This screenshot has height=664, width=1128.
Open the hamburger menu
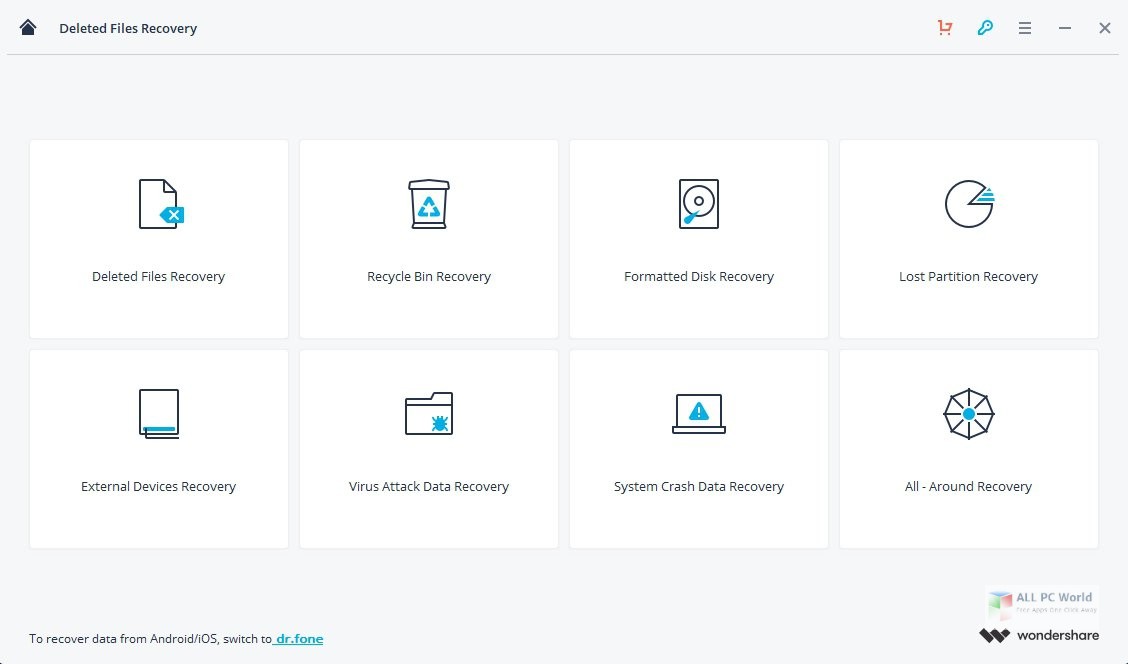1025,27
